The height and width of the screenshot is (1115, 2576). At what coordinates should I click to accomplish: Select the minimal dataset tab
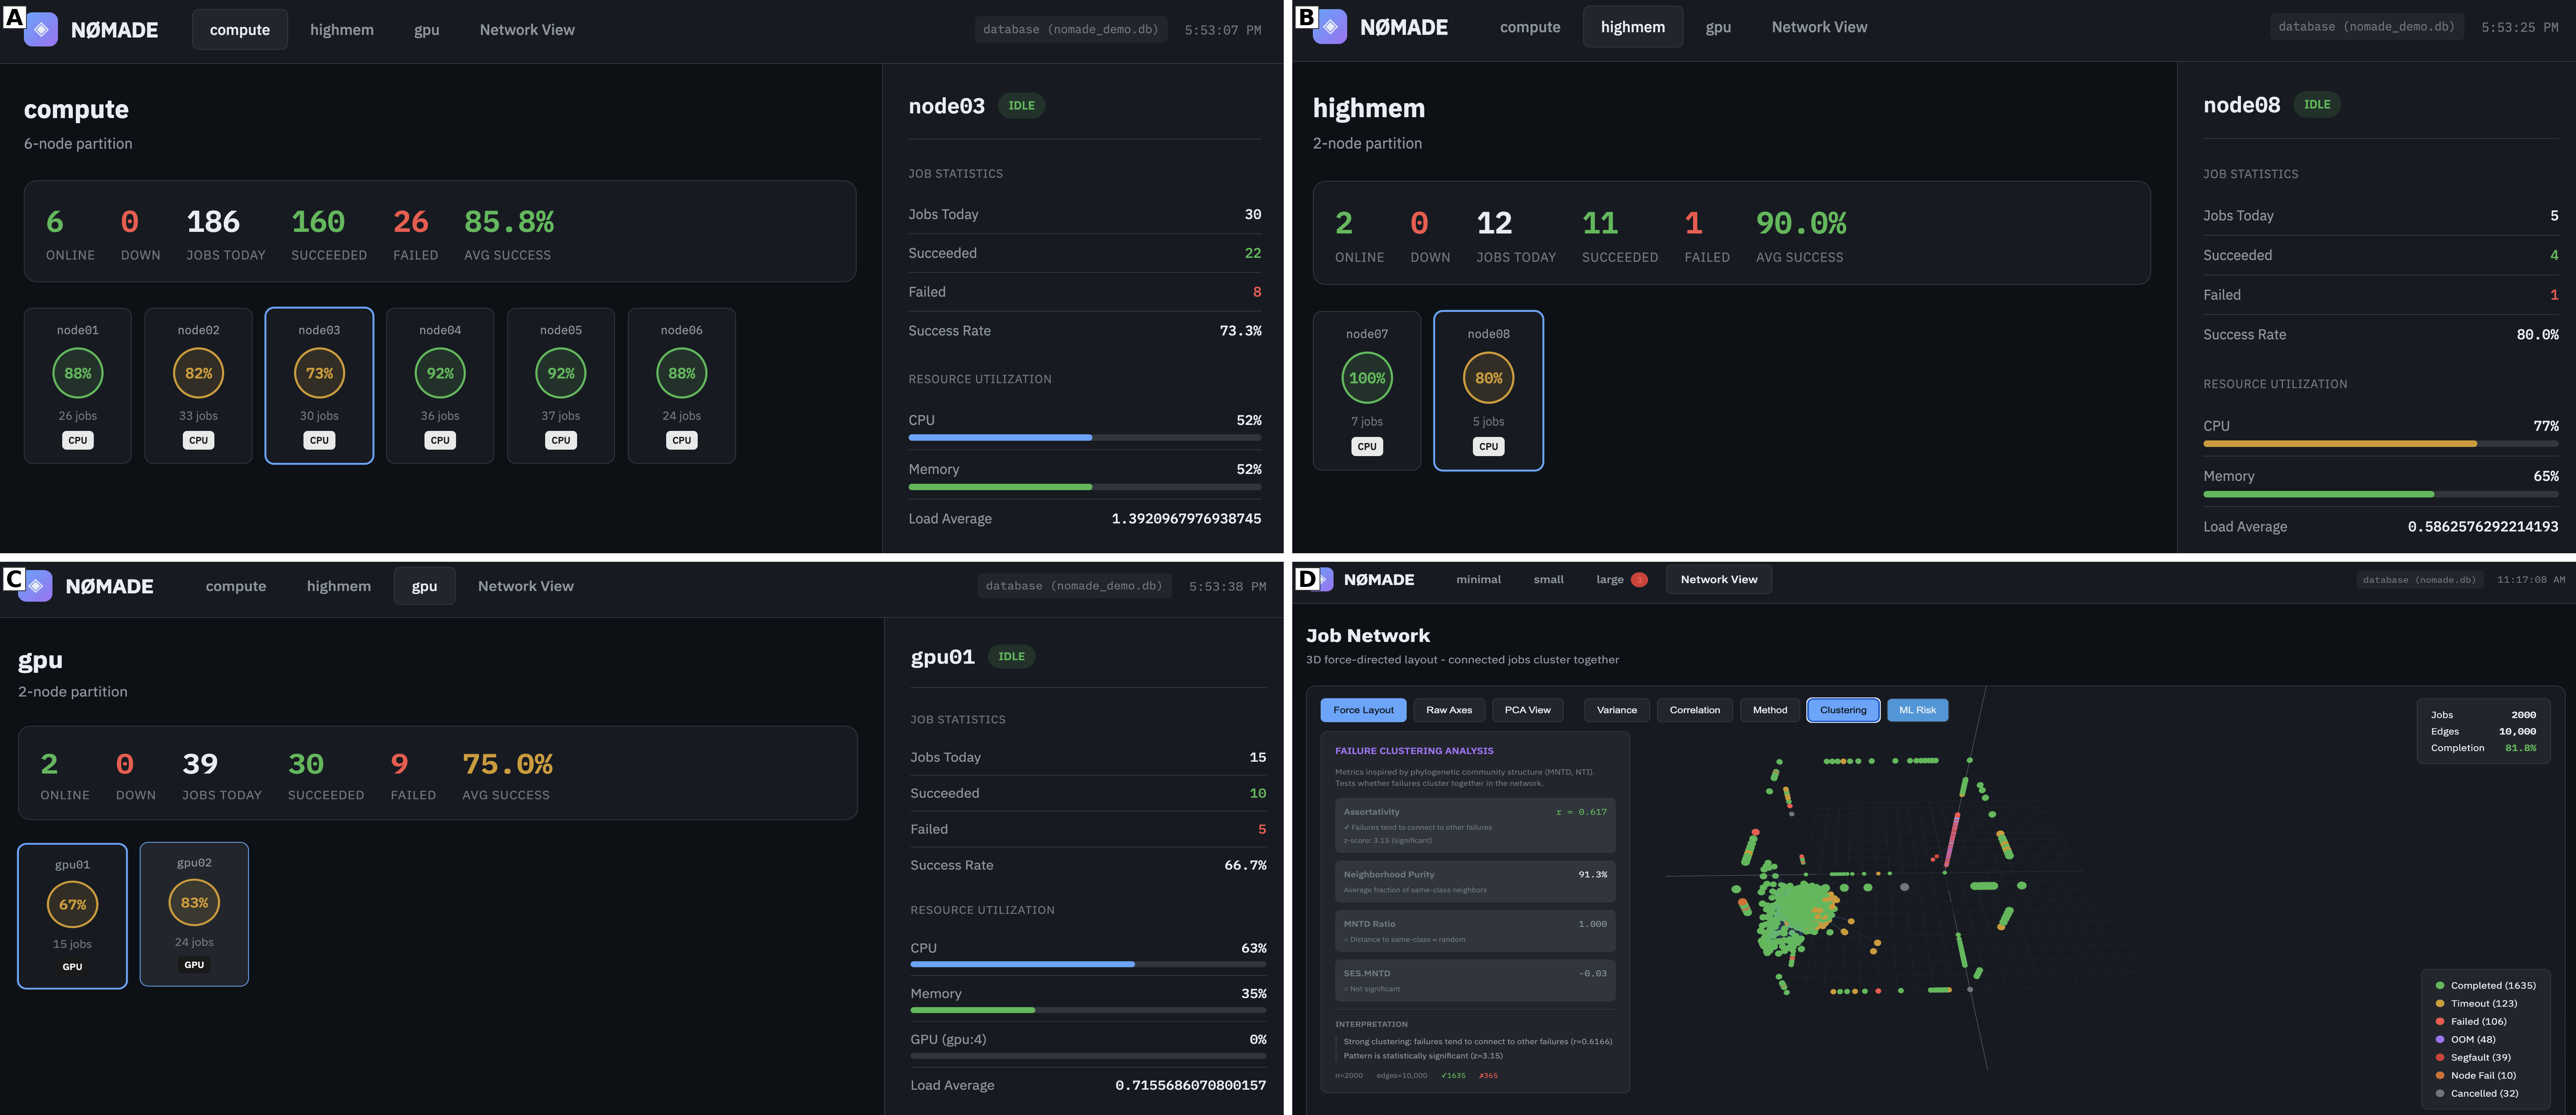[1478, 578]
